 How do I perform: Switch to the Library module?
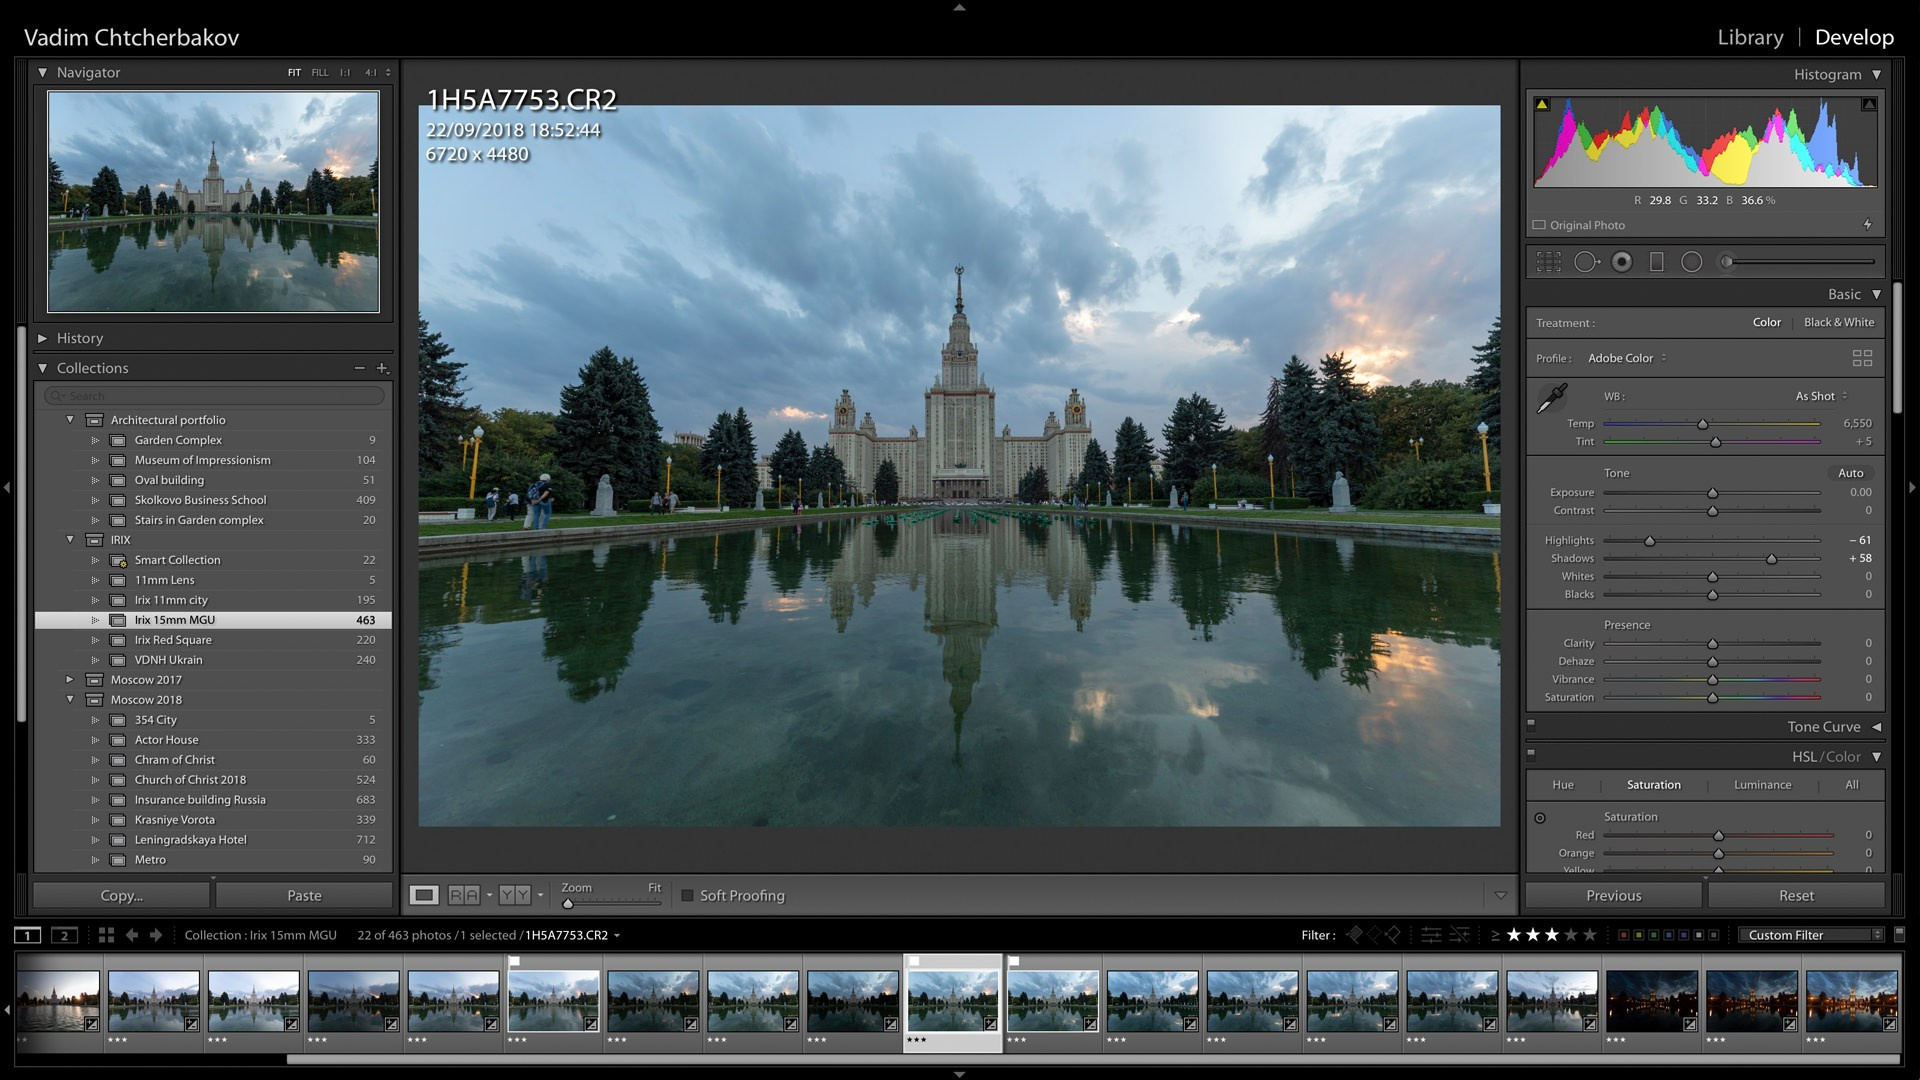click(x=1748, y=37)
